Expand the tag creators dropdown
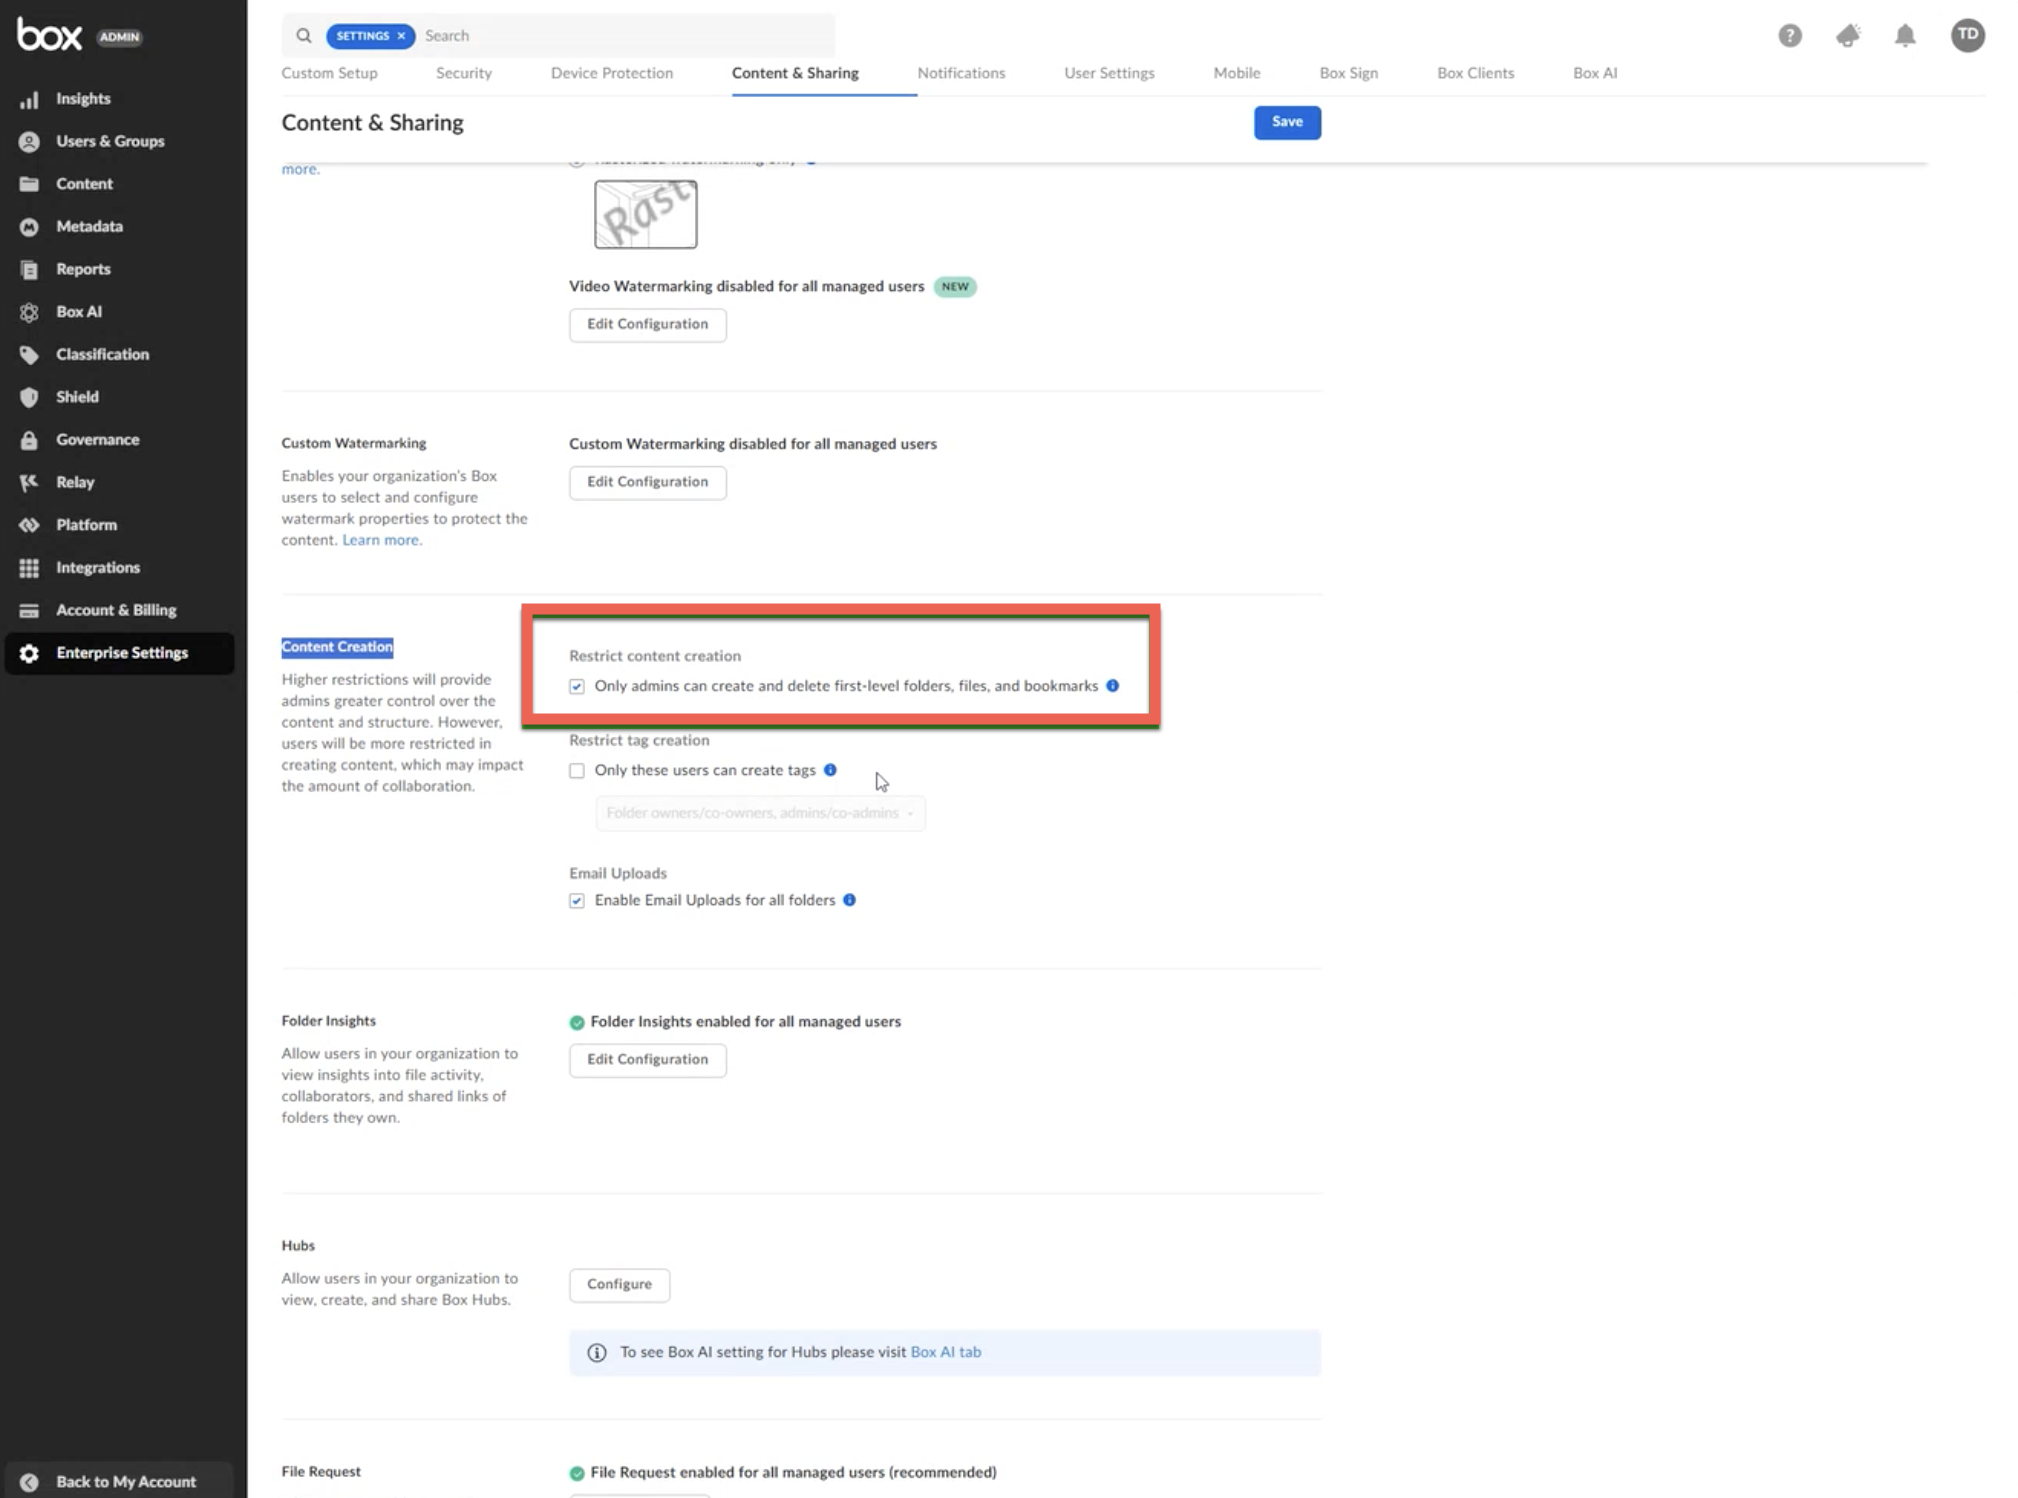The width and height of the screenshot is (2018, 1498). pos(760,813)
